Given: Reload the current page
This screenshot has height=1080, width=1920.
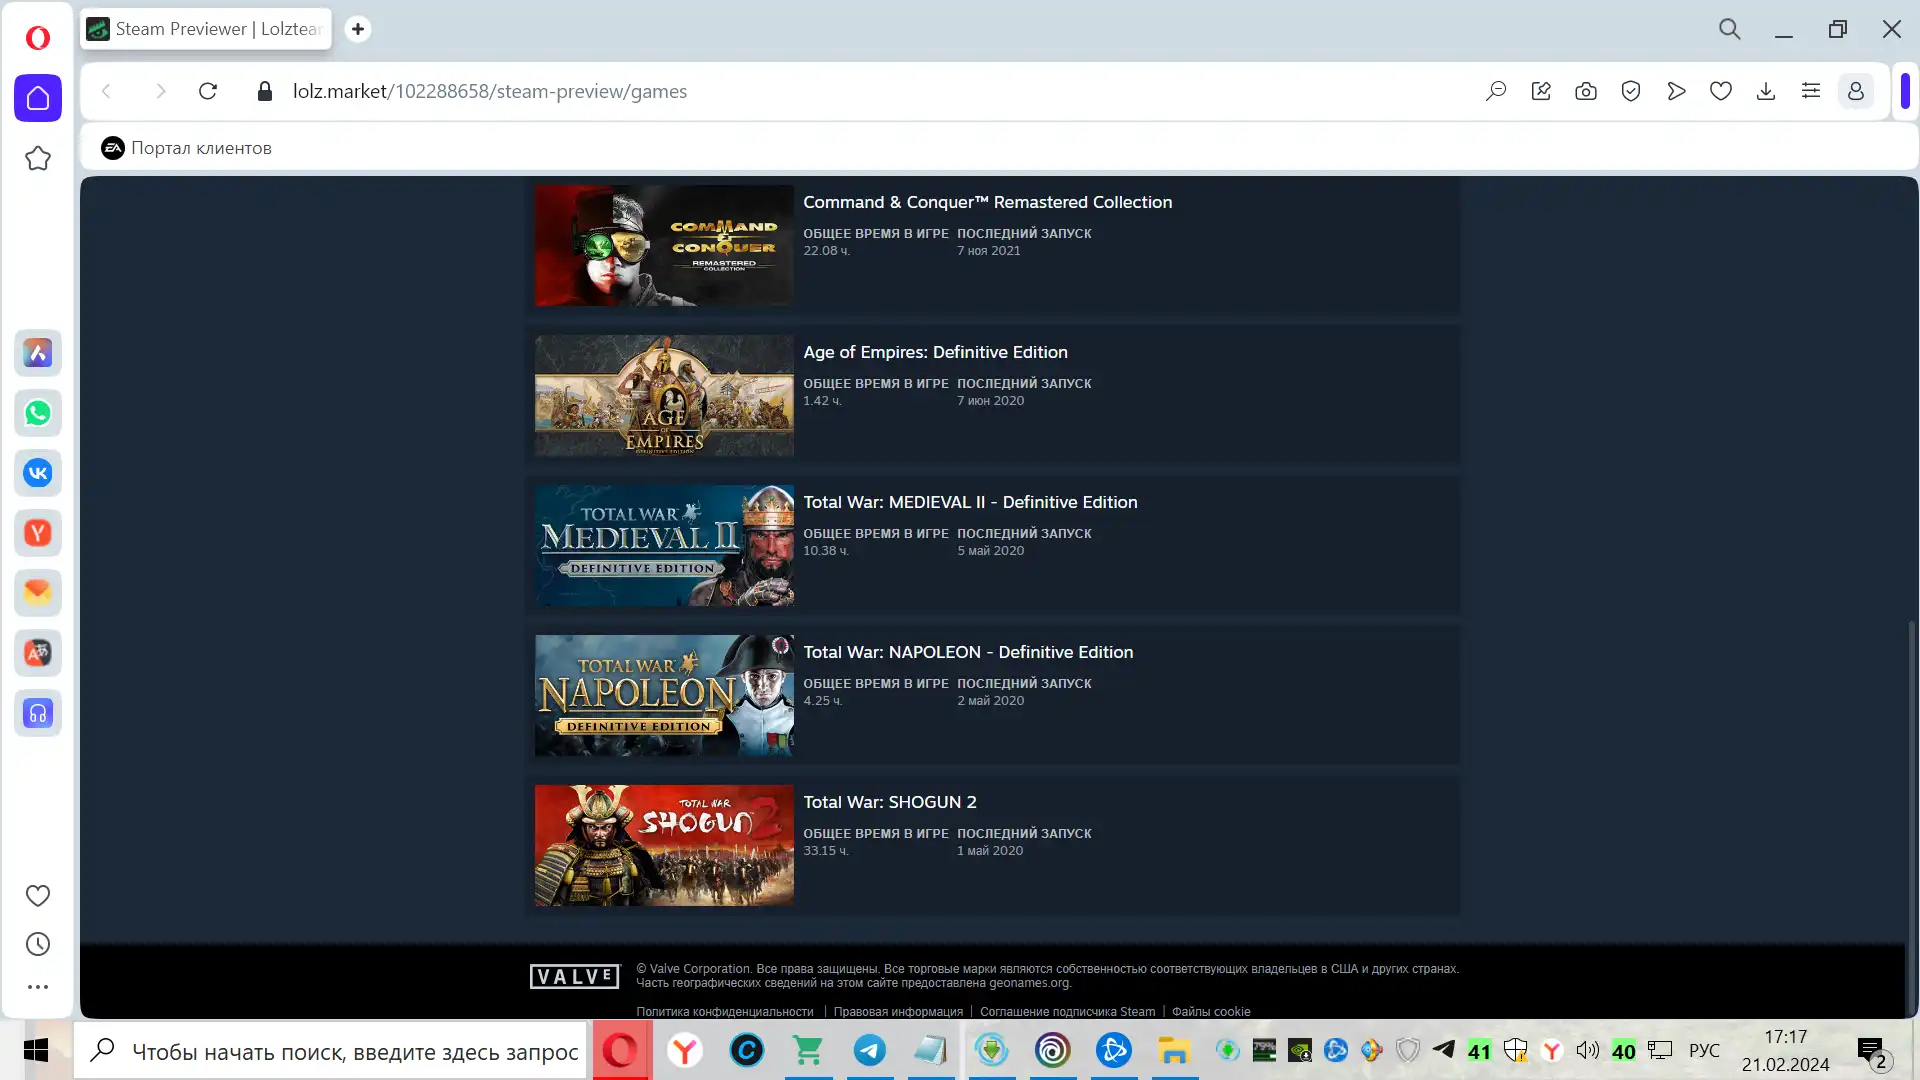Looking at the screenshot, I should click(x=208, y=91).
